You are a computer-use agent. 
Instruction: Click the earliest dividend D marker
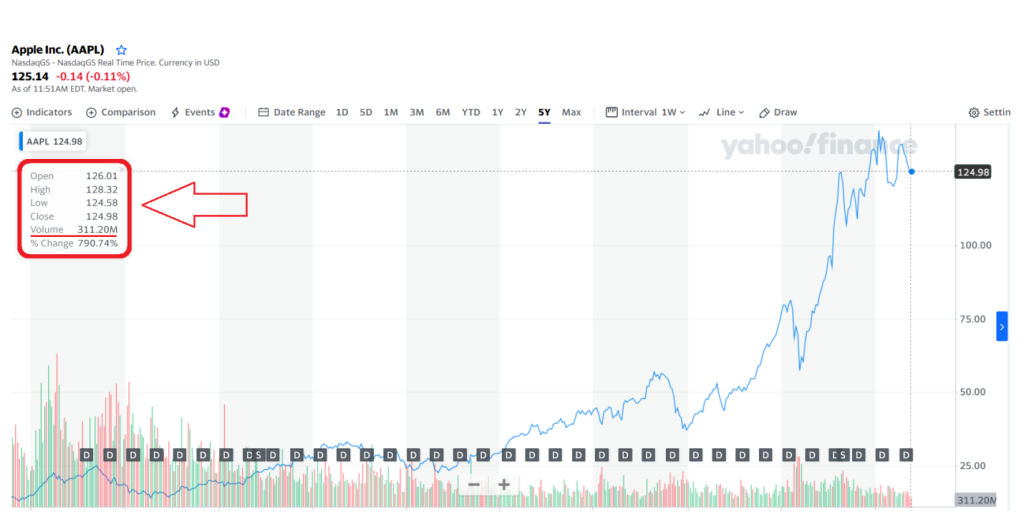86,455
